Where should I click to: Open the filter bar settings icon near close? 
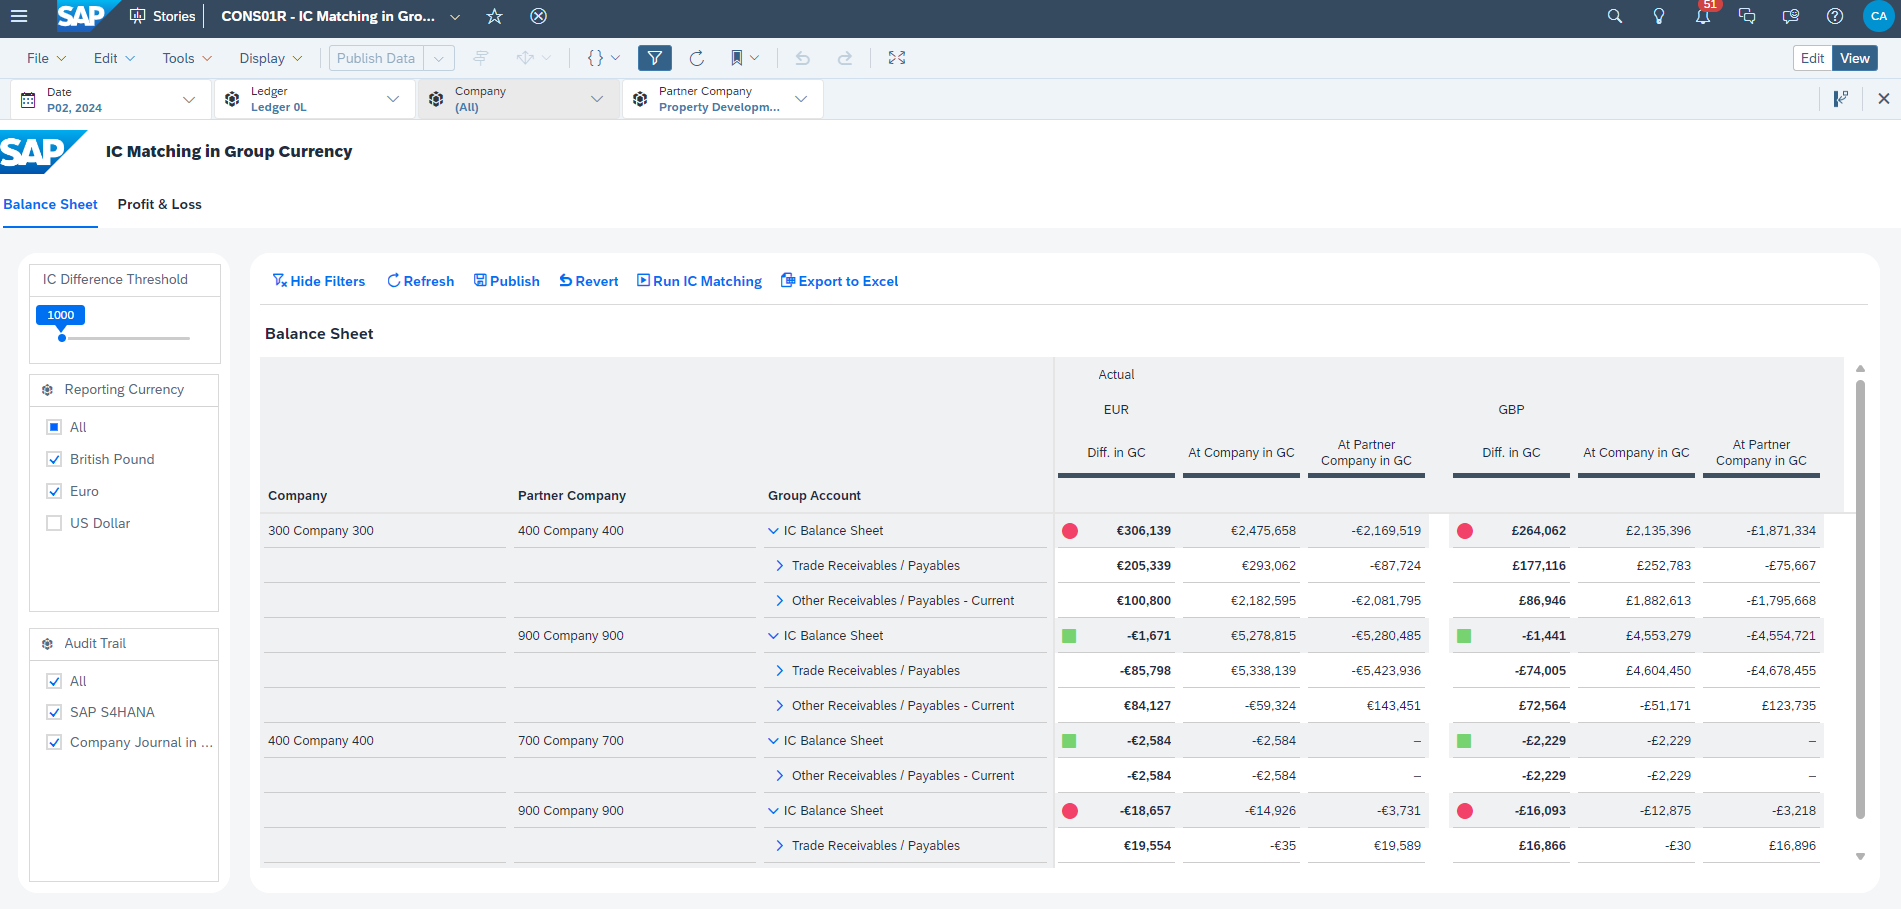click(1840, 99)
